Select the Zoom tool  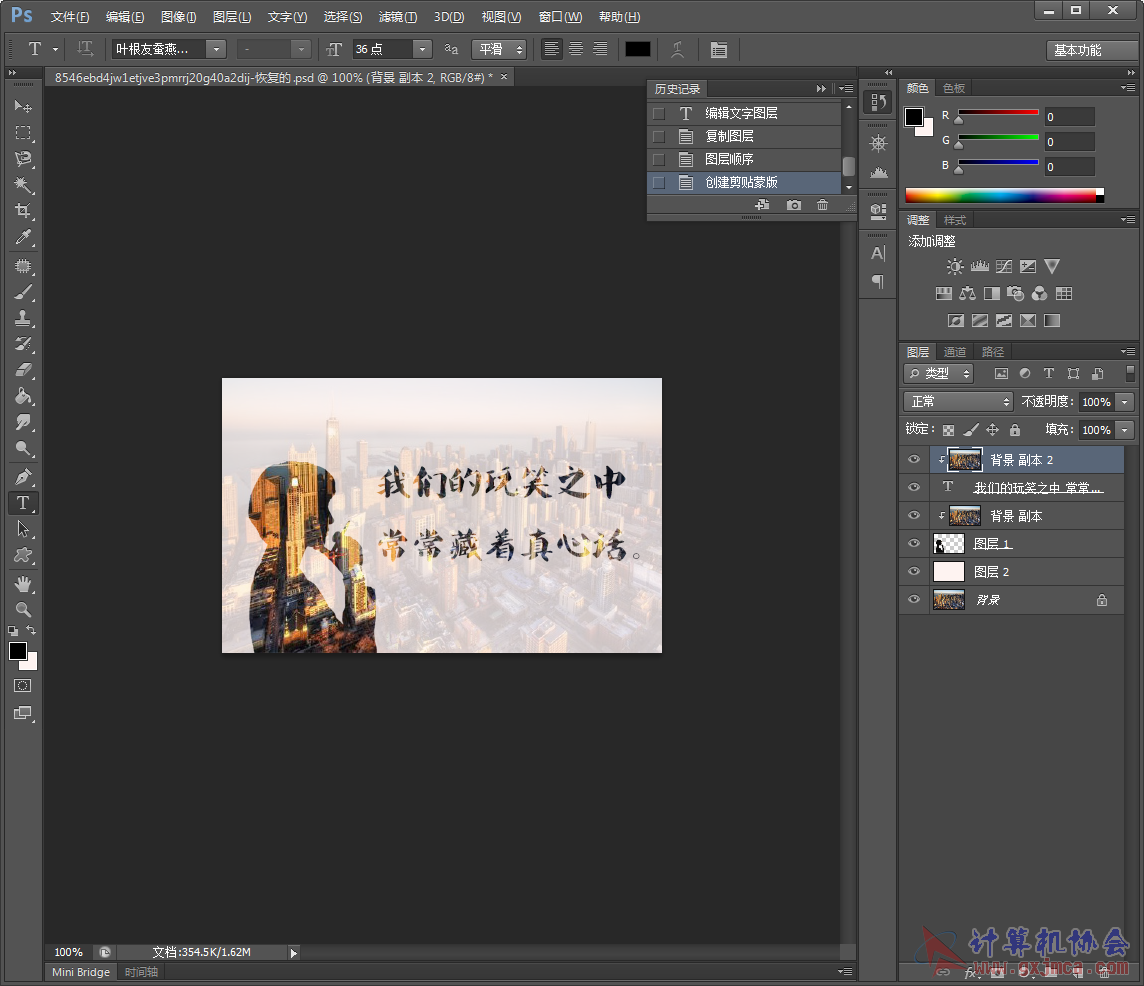pos(23,609)
